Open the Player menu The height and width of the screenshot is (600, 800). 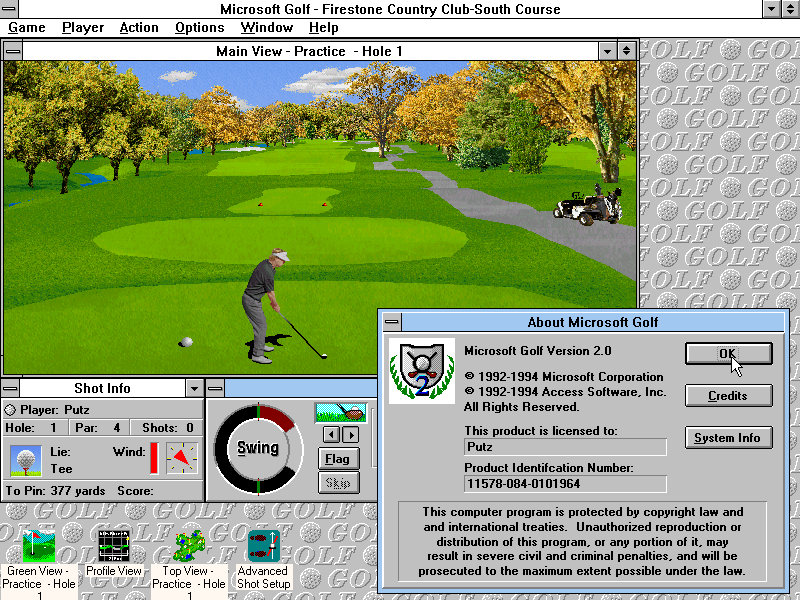83,28
